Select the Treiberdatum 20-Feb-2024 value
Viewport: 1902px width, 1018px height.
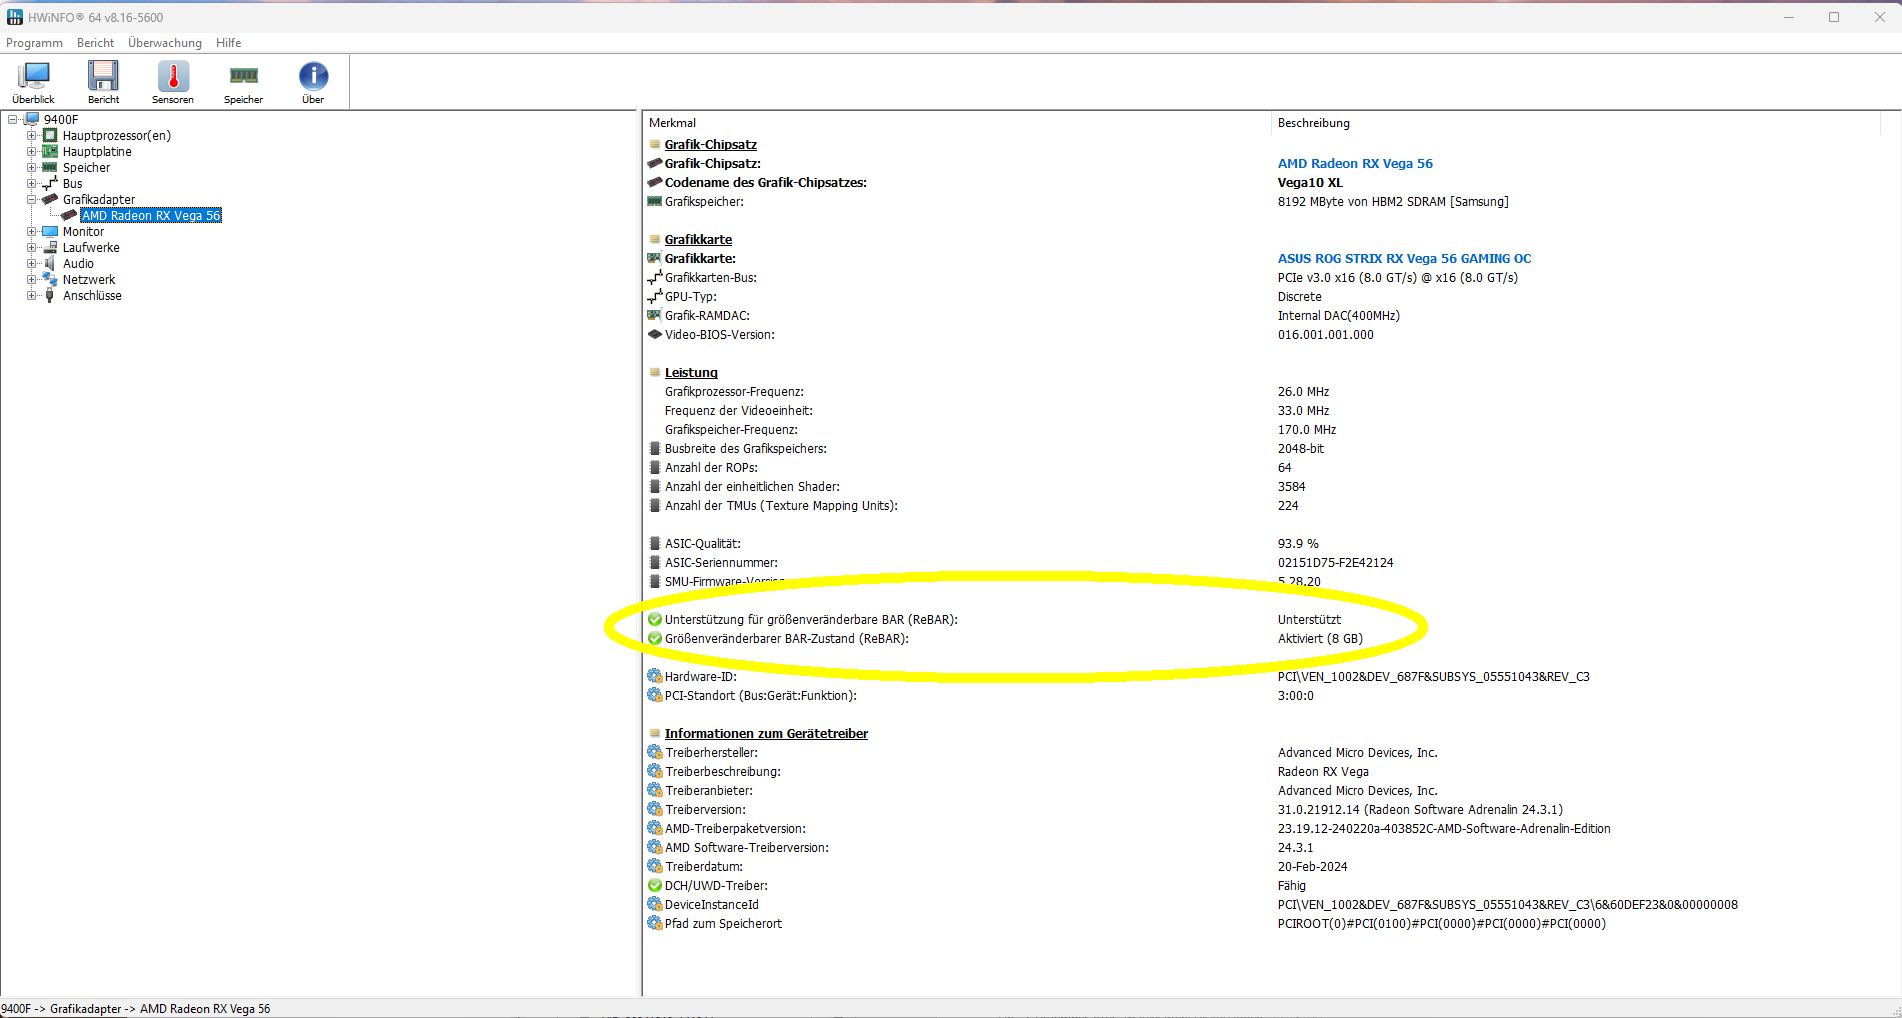click(x=1312, y=867)
